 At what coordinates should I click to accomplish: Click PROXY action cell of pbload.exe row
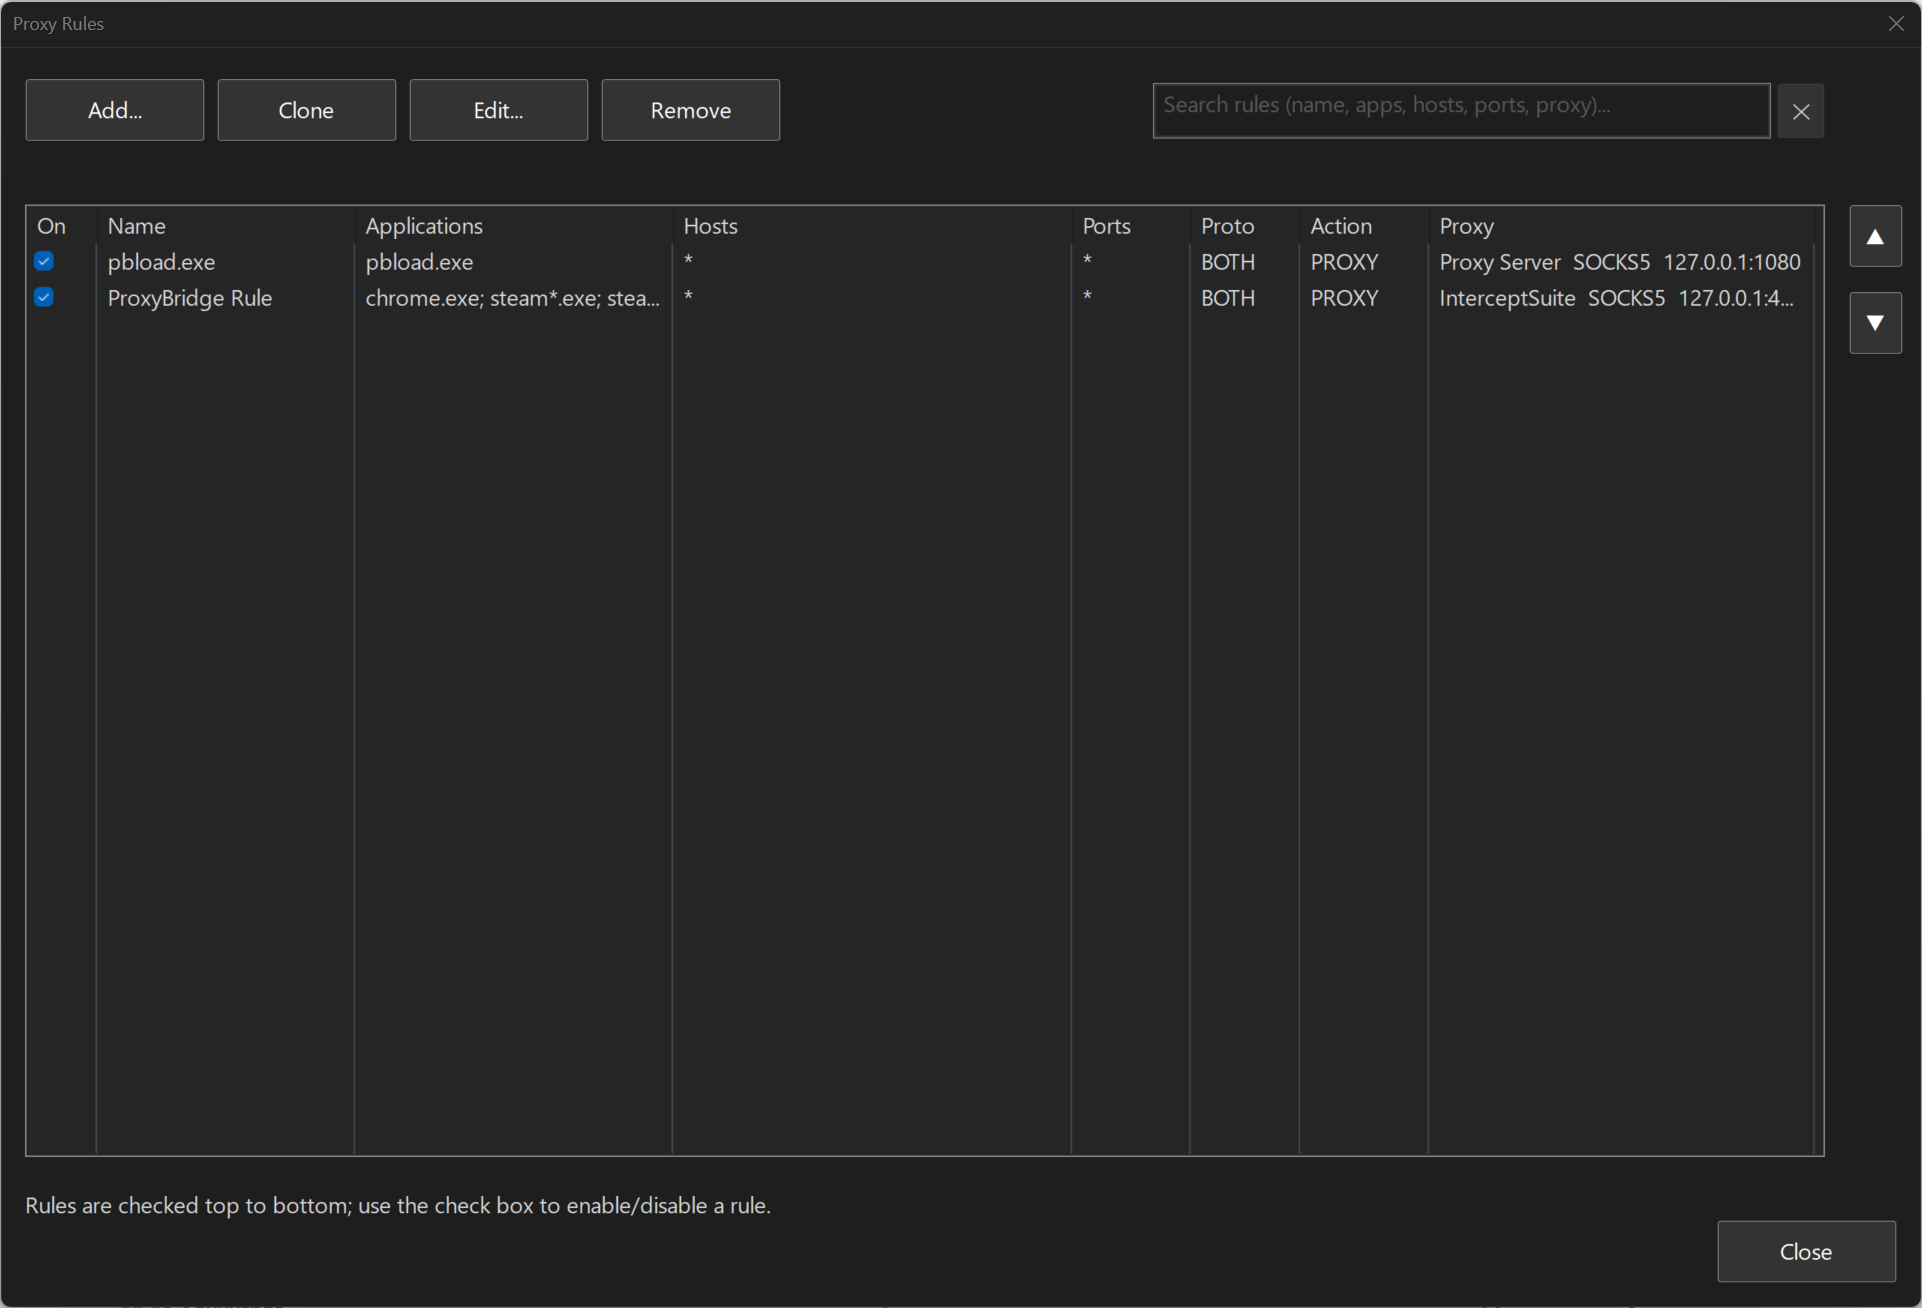pos(1344,262)
